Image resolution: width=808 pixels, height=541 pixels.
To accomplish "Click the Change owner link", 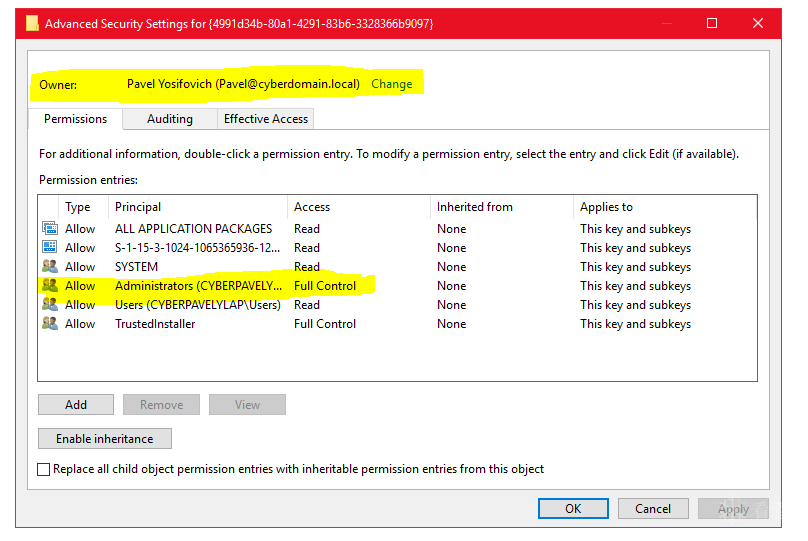I will pos(392,84).
